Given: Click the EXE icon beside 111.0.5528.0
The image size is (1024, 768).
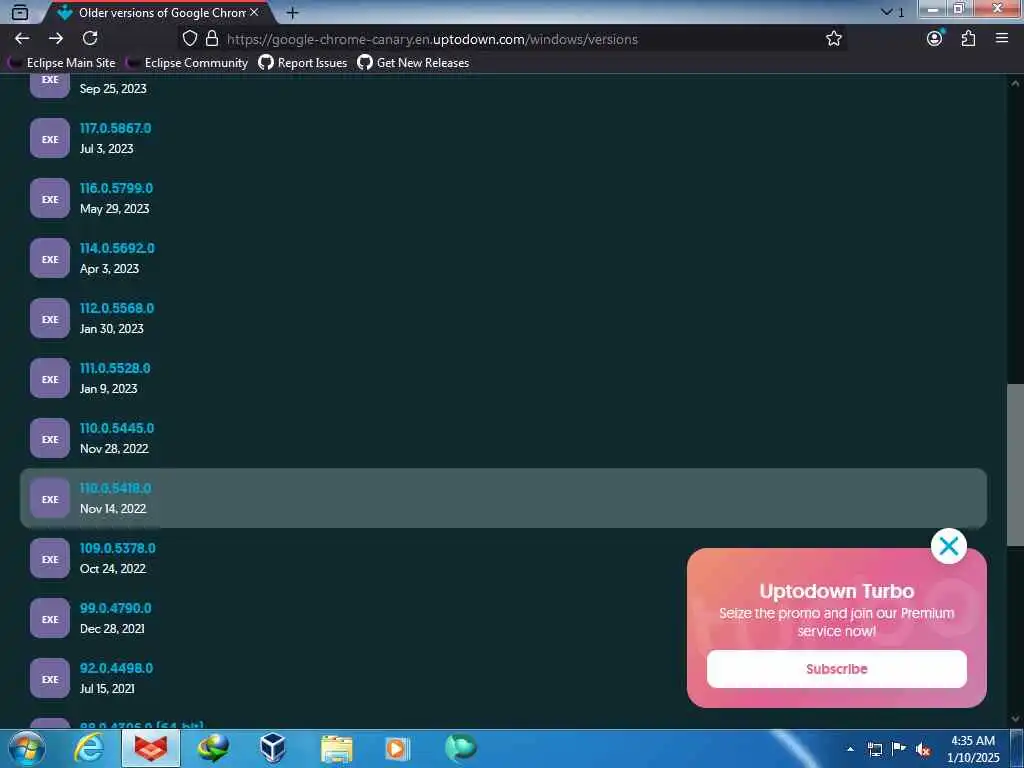Looking at the screenshot, I should (50, 379).
